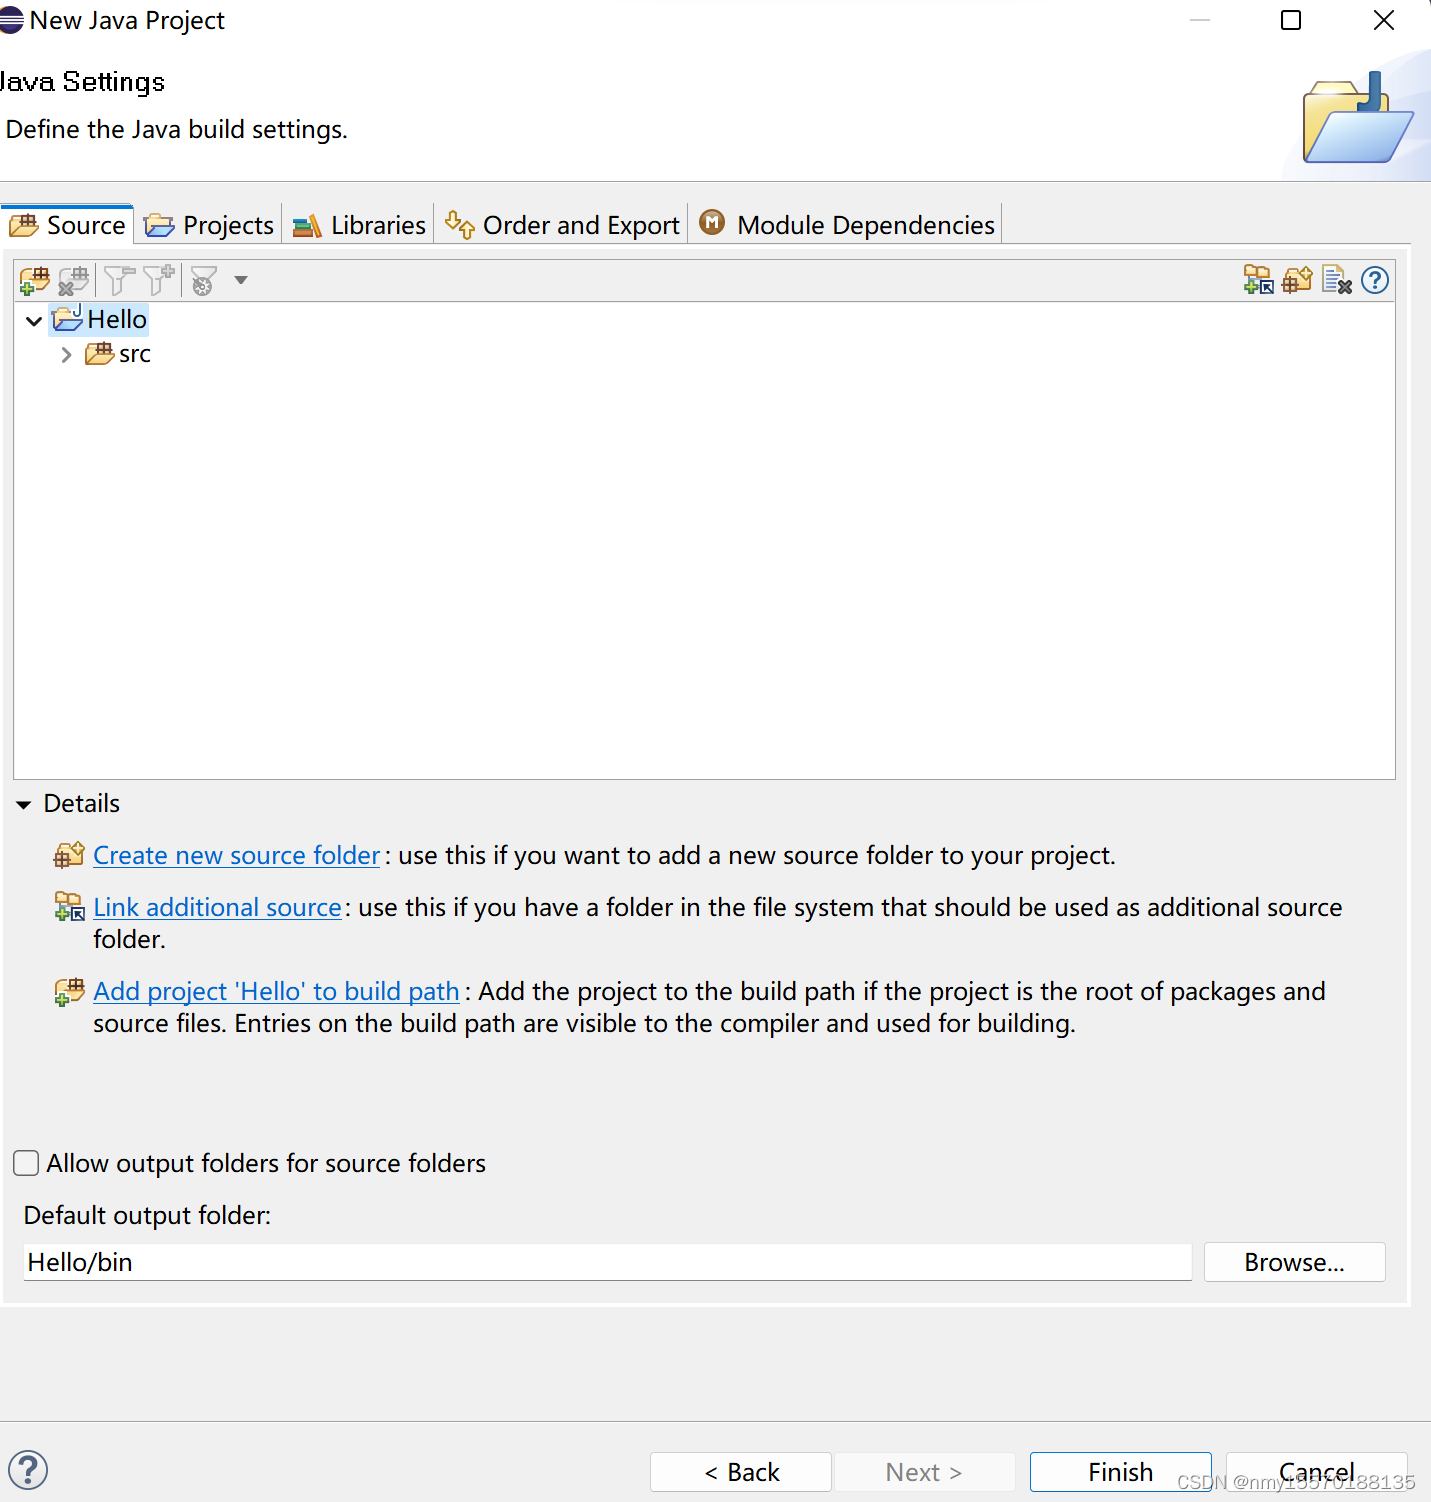Screen dimensions: 1431x1502
Task: Click the Eclipse logo in title bar
Action: click(x=11, y=20)
